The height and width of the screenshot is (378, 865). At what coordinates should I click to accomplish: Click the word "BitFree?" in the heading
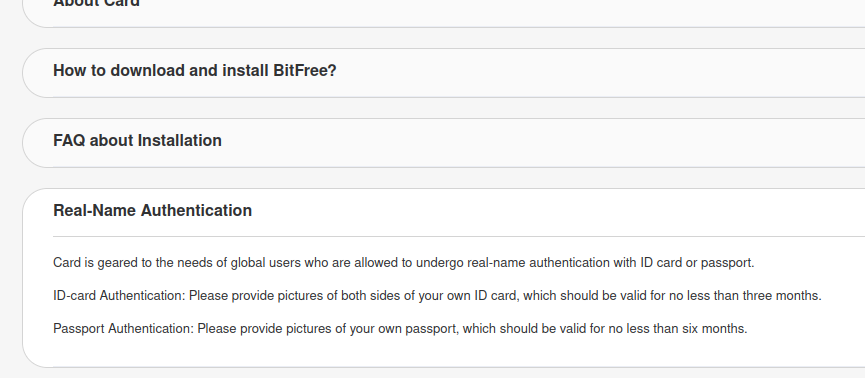[x=305, y=71]
